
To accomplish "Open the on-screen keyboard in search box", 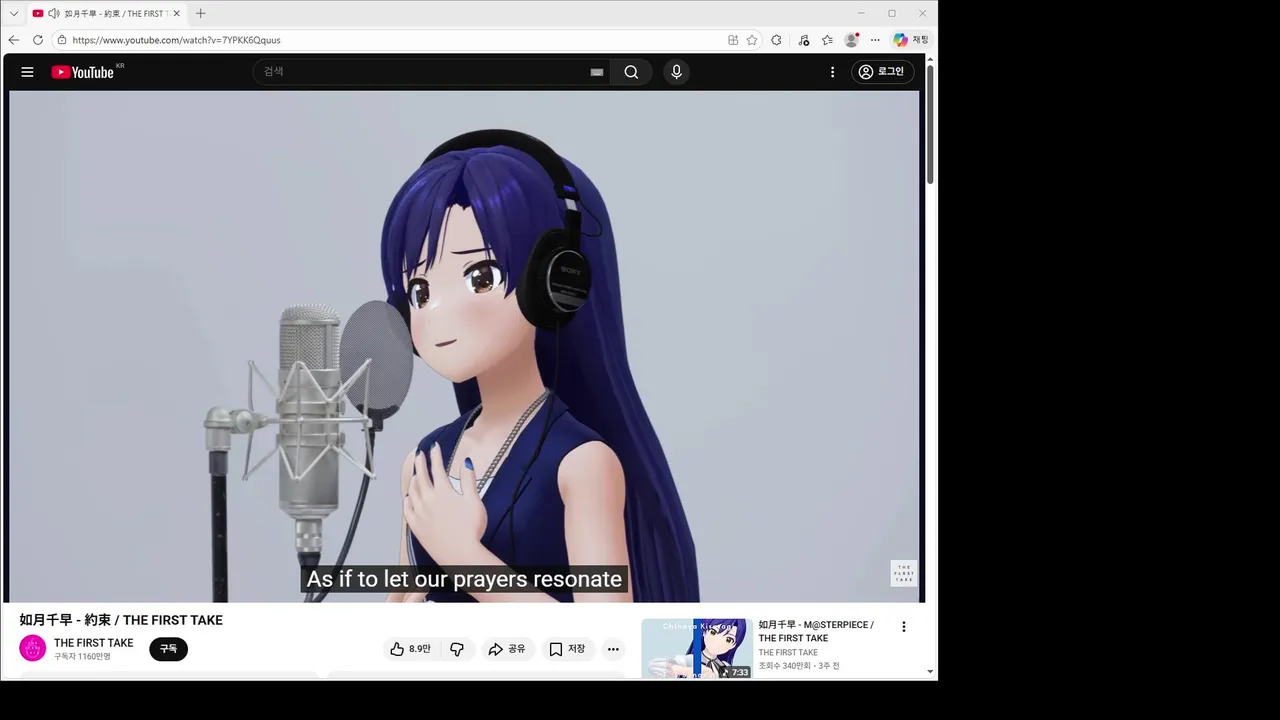I will (597, 72).
